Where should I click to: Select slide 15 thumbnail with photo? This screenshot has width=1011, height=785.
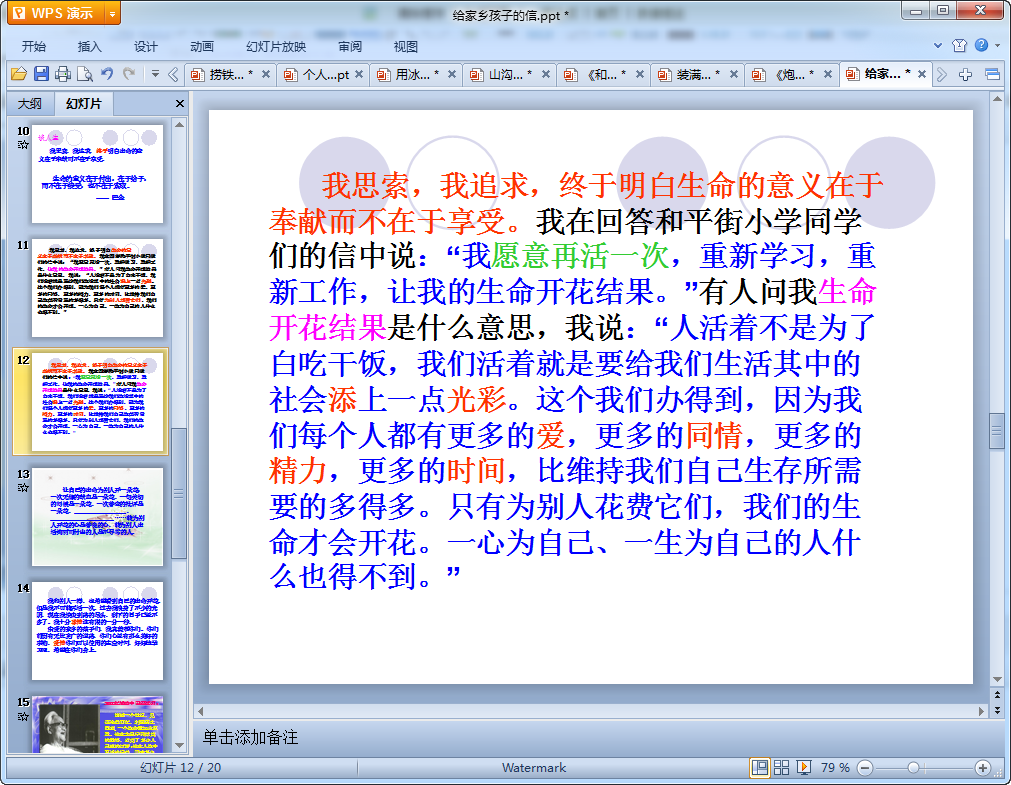97,724
